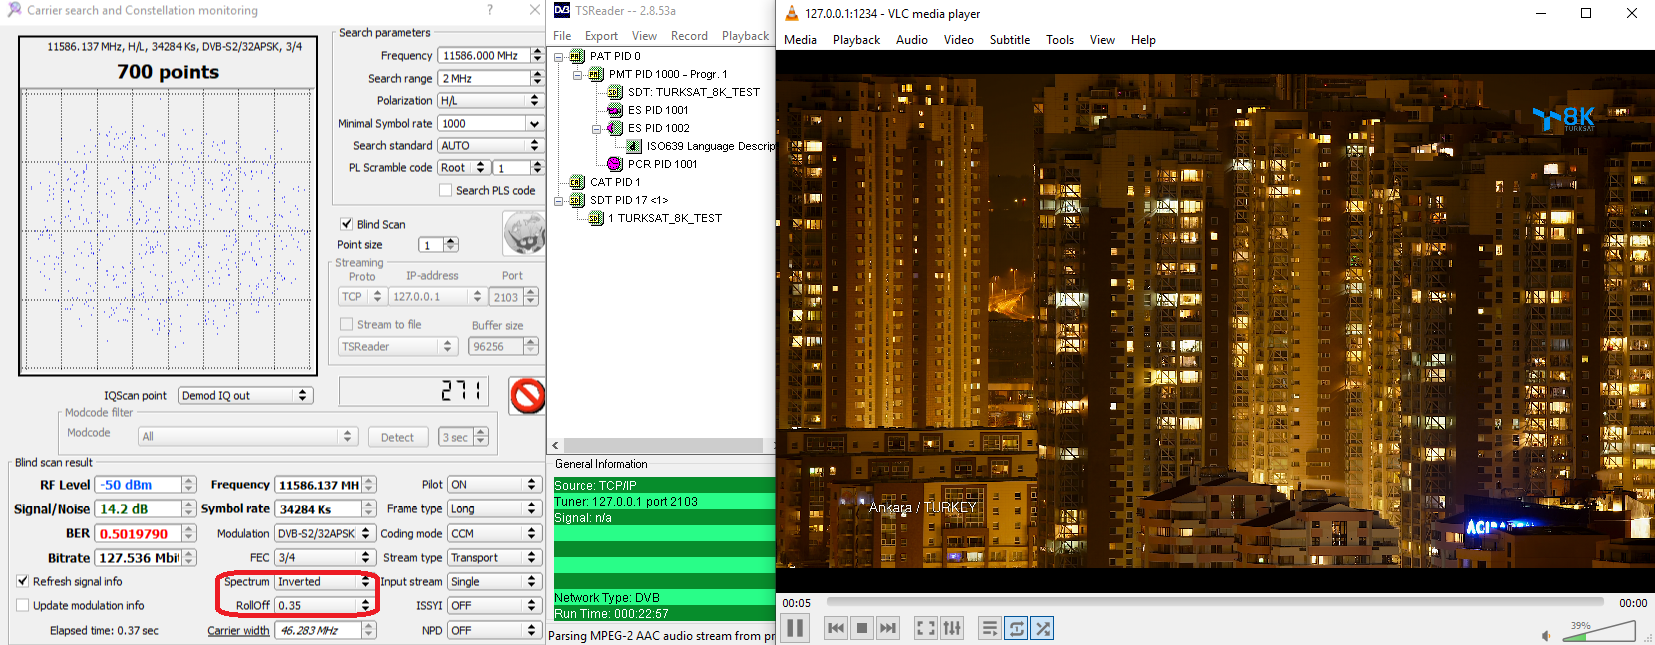Open the File menu in TSReader

562,36
